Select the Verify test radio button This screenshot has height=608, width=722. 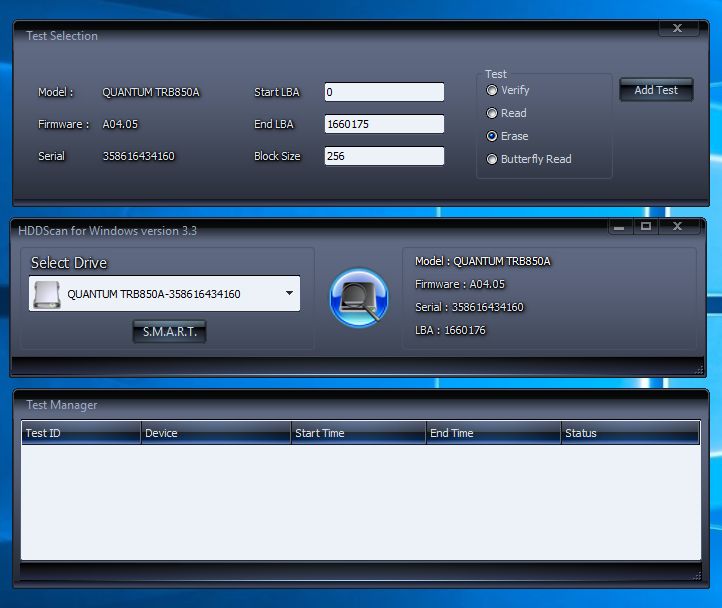click(492, 90)
